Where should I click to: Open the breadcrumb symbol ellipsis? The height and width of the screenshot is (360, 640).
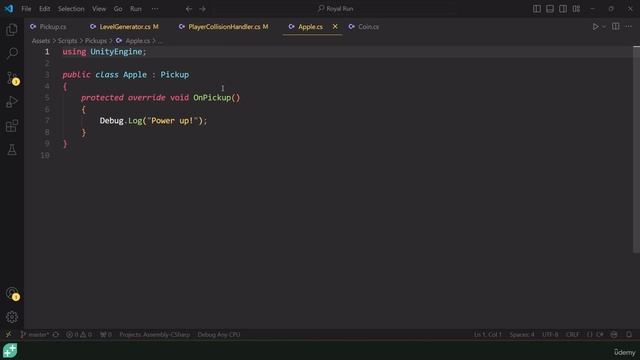coord(160,41)
